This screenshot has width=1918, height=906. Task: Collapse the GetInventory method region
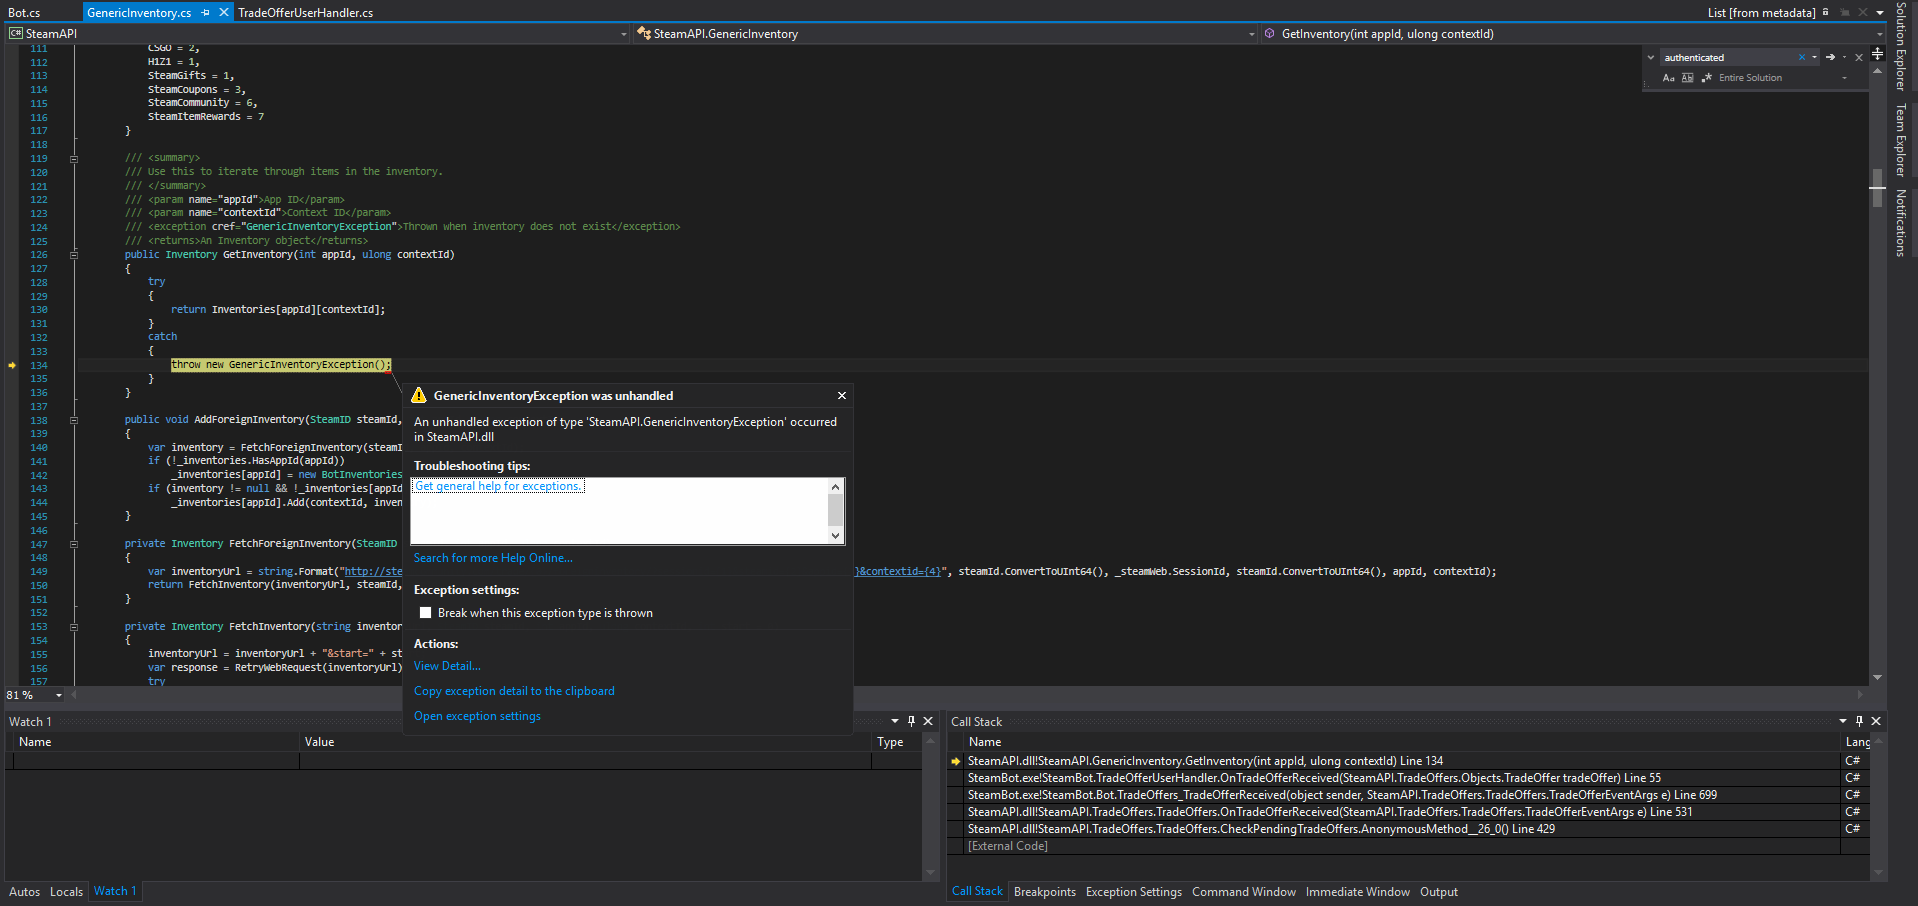tap(74, 255)
